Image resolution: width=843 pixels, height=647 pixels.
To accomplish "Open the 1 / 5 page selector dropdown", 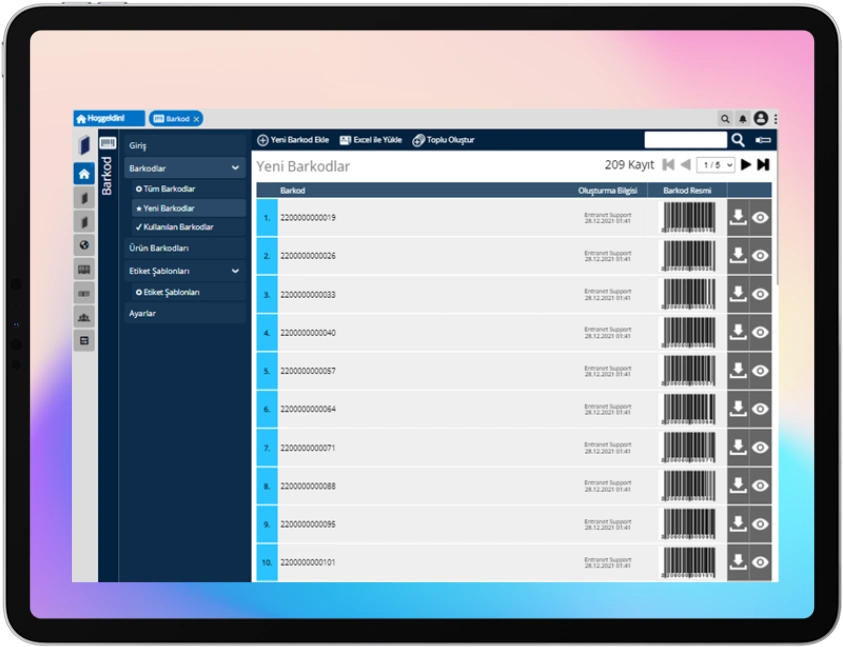I will [x=716, y=165].
